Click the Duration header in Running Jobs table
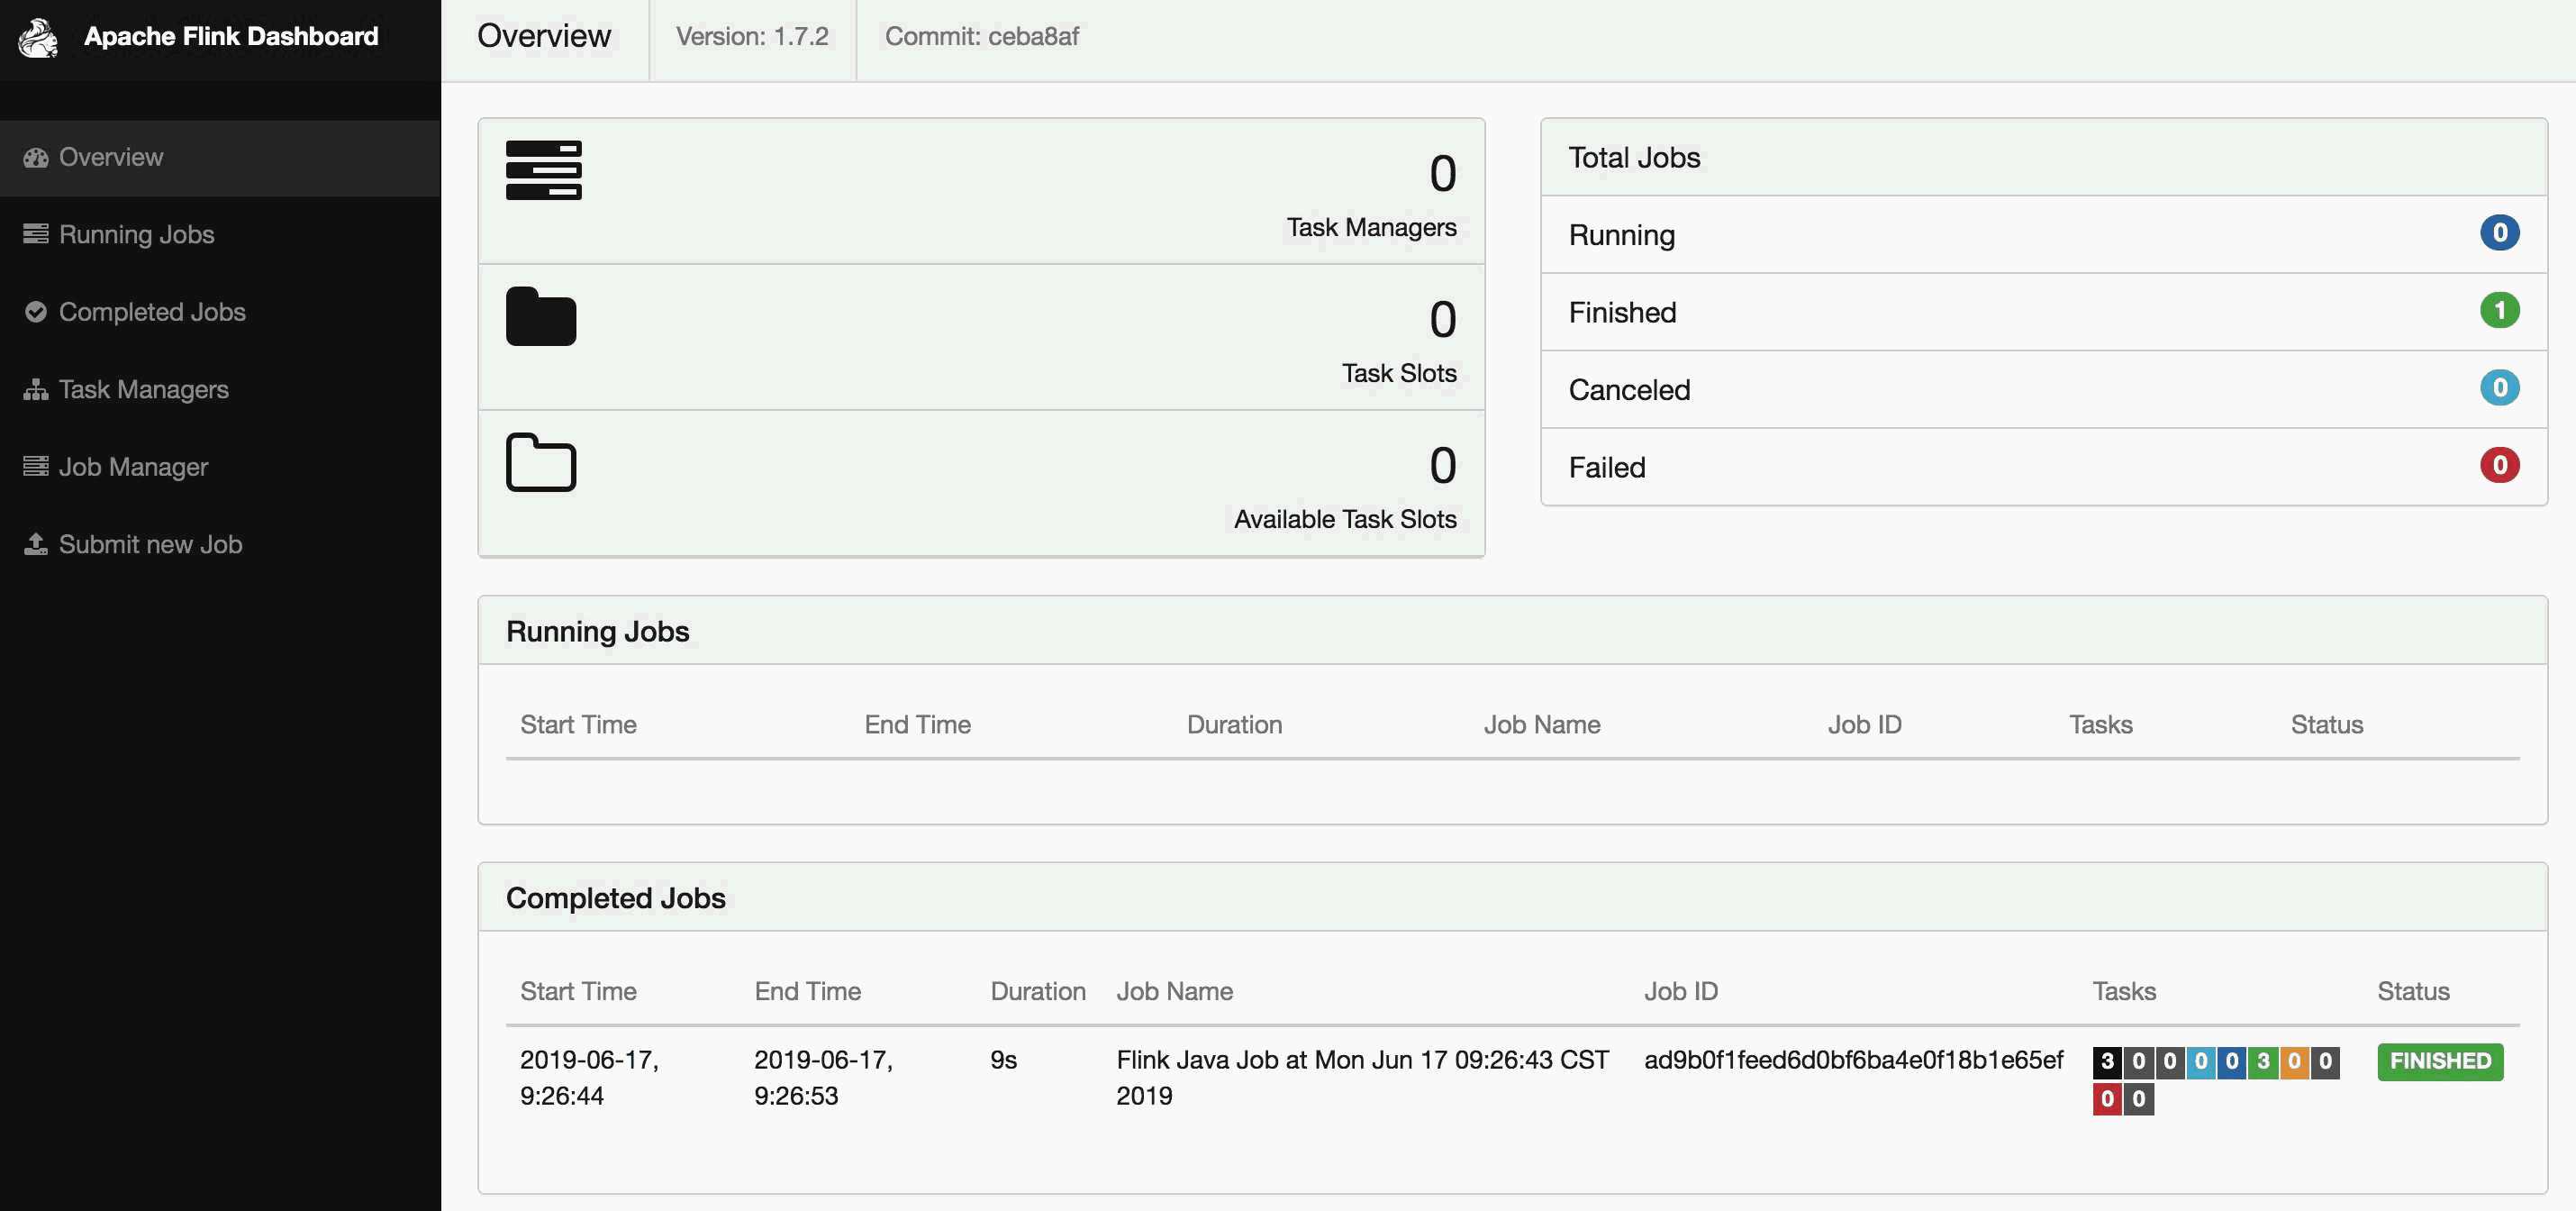Image resolution: width=2576 pixels, height=1211 pixels. [x=1234, y=725]
